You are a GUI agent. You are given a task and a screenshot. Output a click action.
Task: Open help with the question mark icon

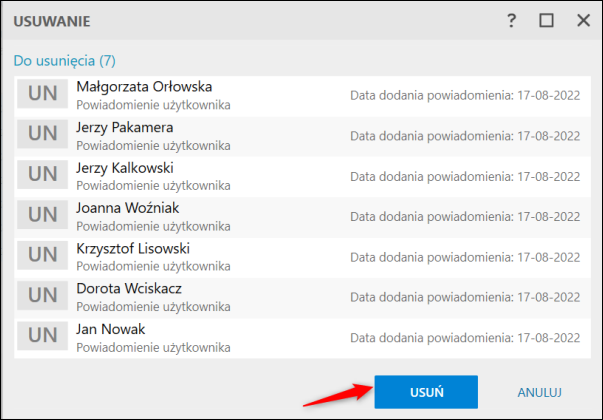pyautogui.click(x=511, y=20)
